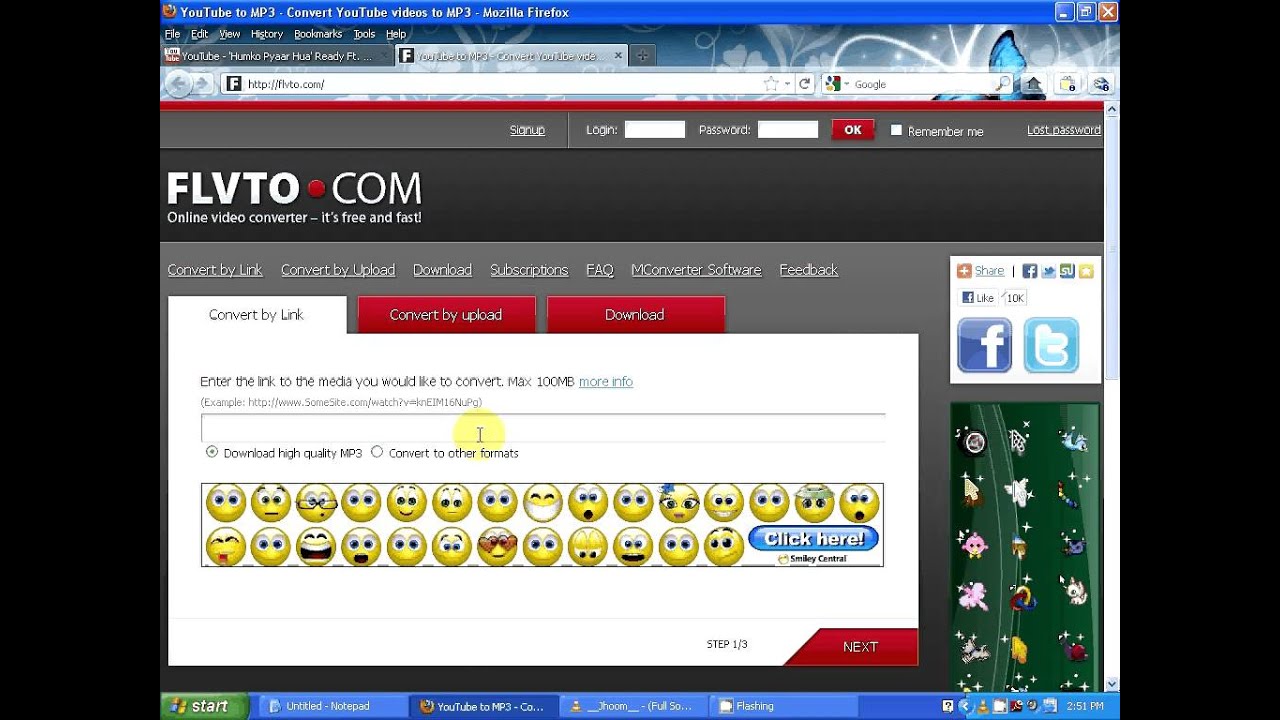Open the Bookmarks menu
This screenshot has width=1280, height=720.
(x=317, y=34)
